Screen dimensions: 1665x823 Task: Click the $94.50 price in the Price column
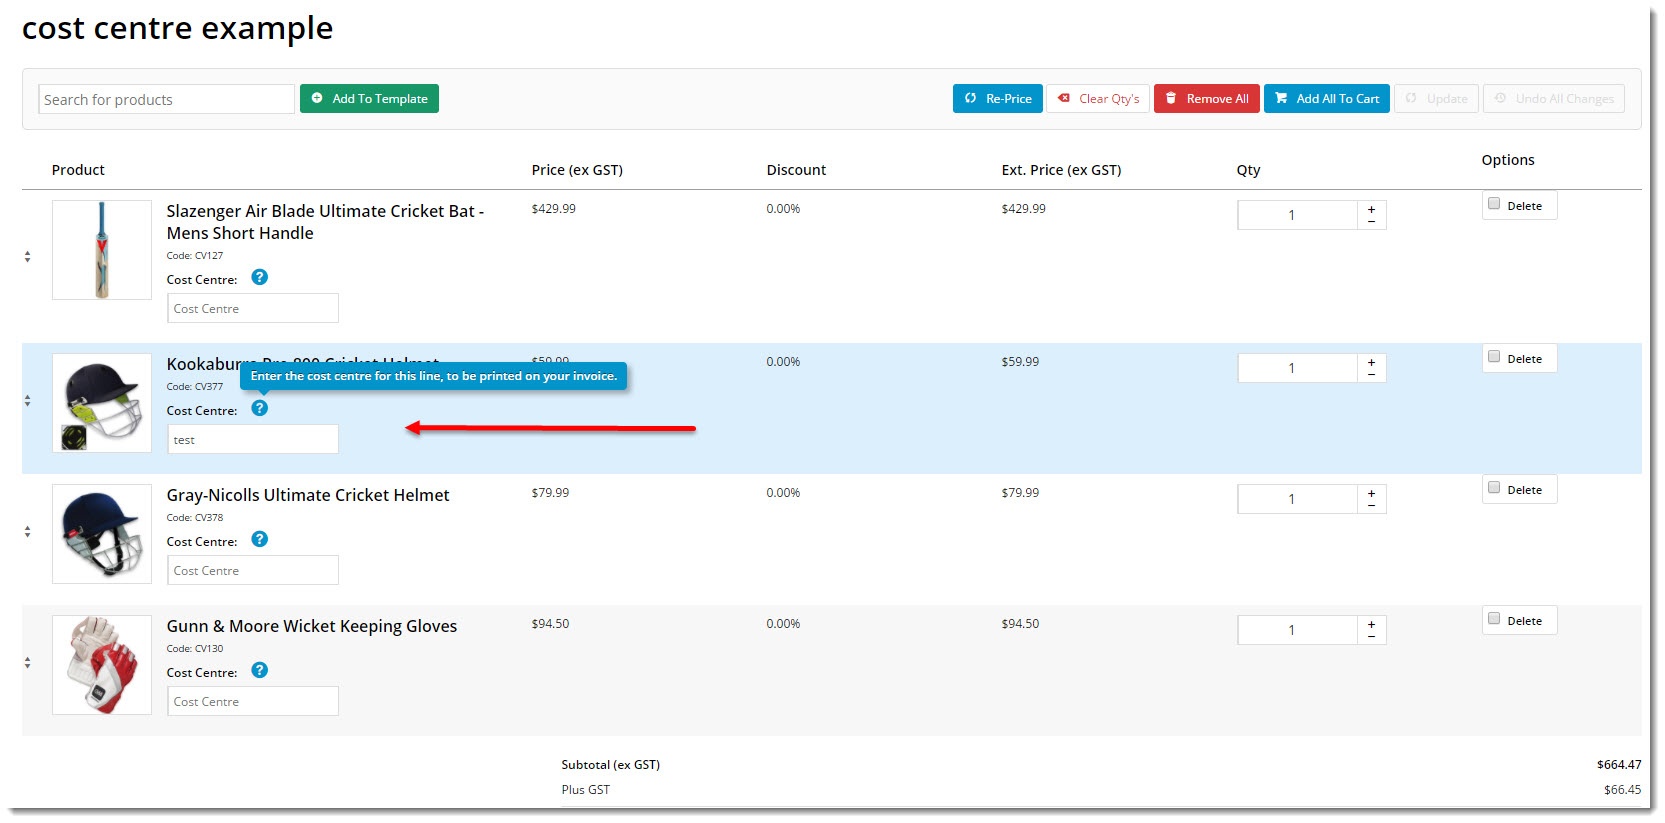pyautogui.click(x=550, y=624)
